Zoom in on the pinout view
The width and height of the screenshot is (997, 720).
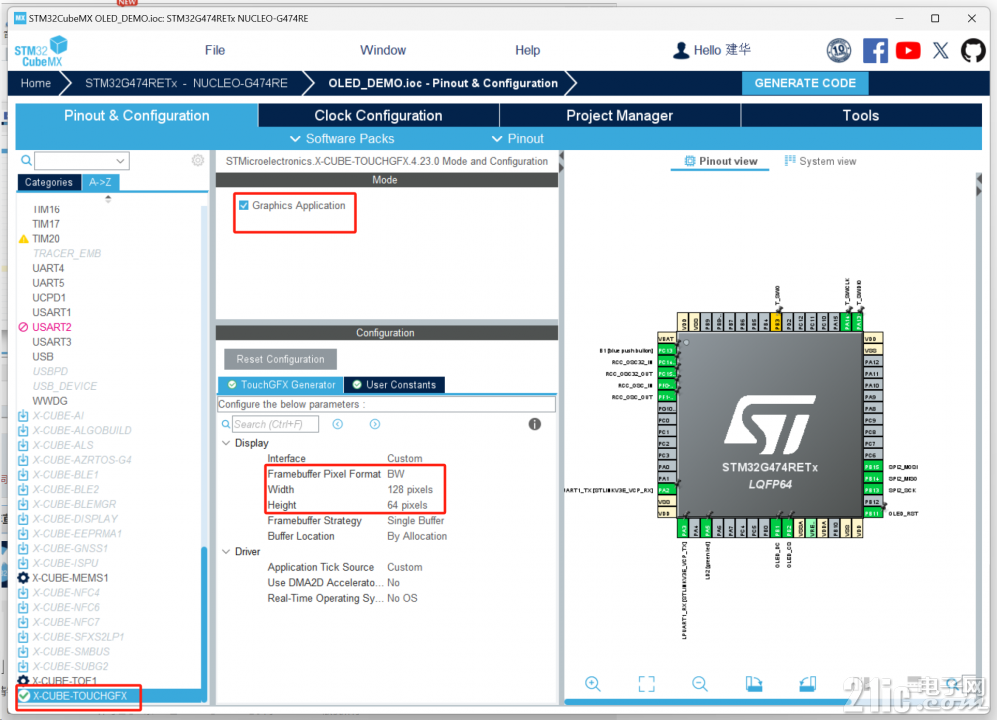coord(593,684)
